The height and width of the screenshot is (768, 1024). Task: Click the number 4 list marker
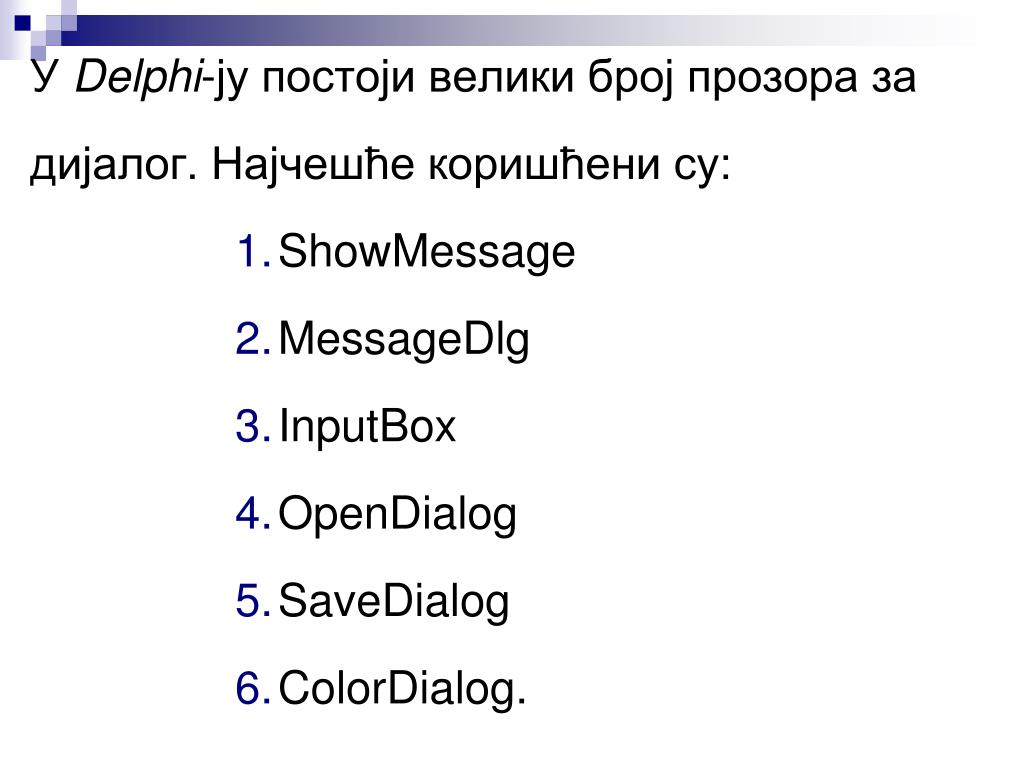pos(253,513)
